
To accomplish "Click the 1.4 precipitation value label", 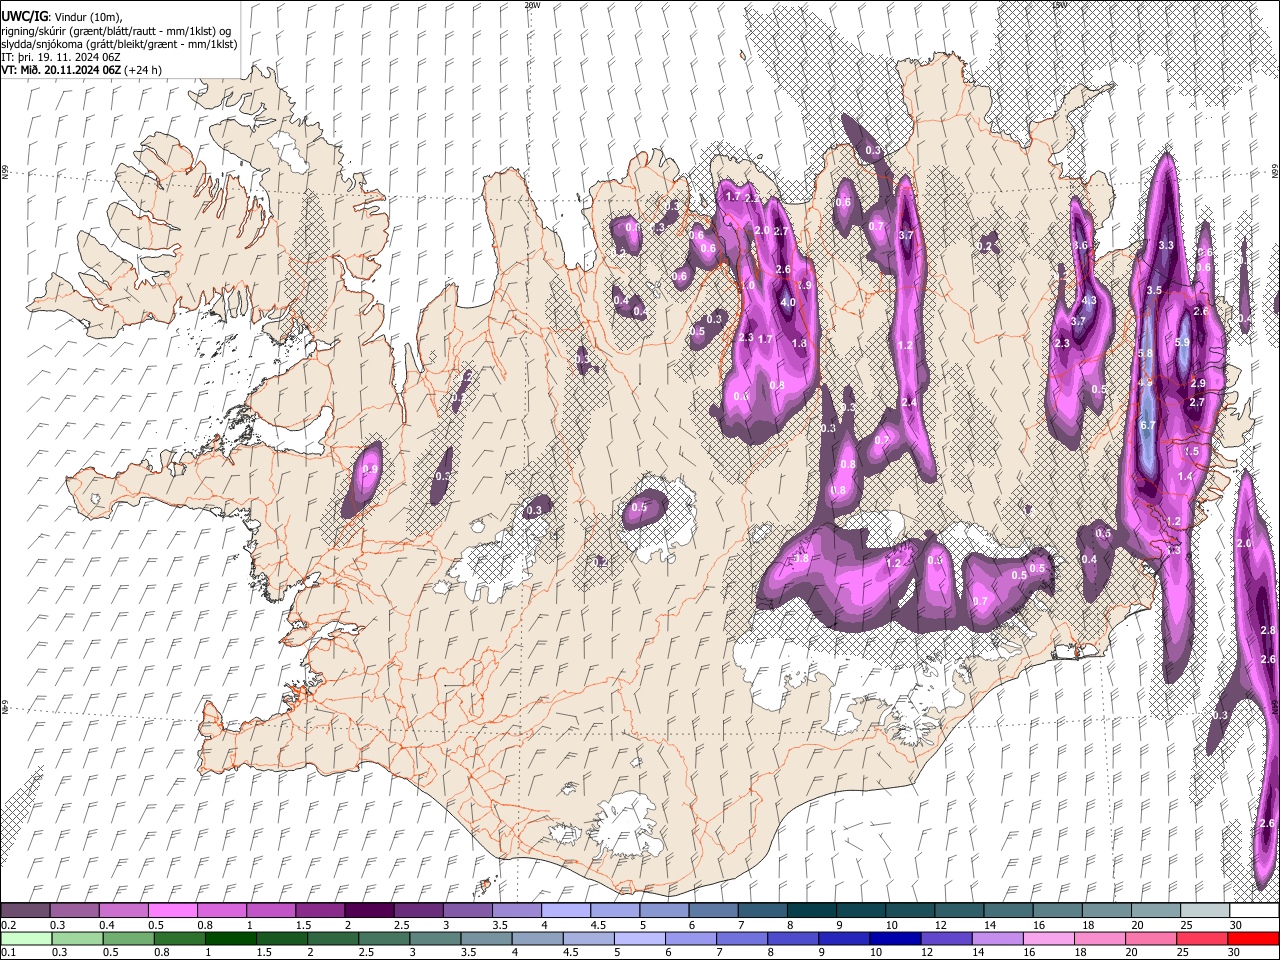I will [x=1185, y=477].
